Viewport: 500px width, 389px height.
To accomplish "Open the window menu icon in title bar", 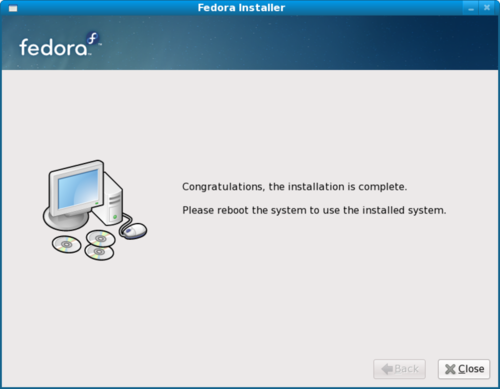I will [13, 8].
